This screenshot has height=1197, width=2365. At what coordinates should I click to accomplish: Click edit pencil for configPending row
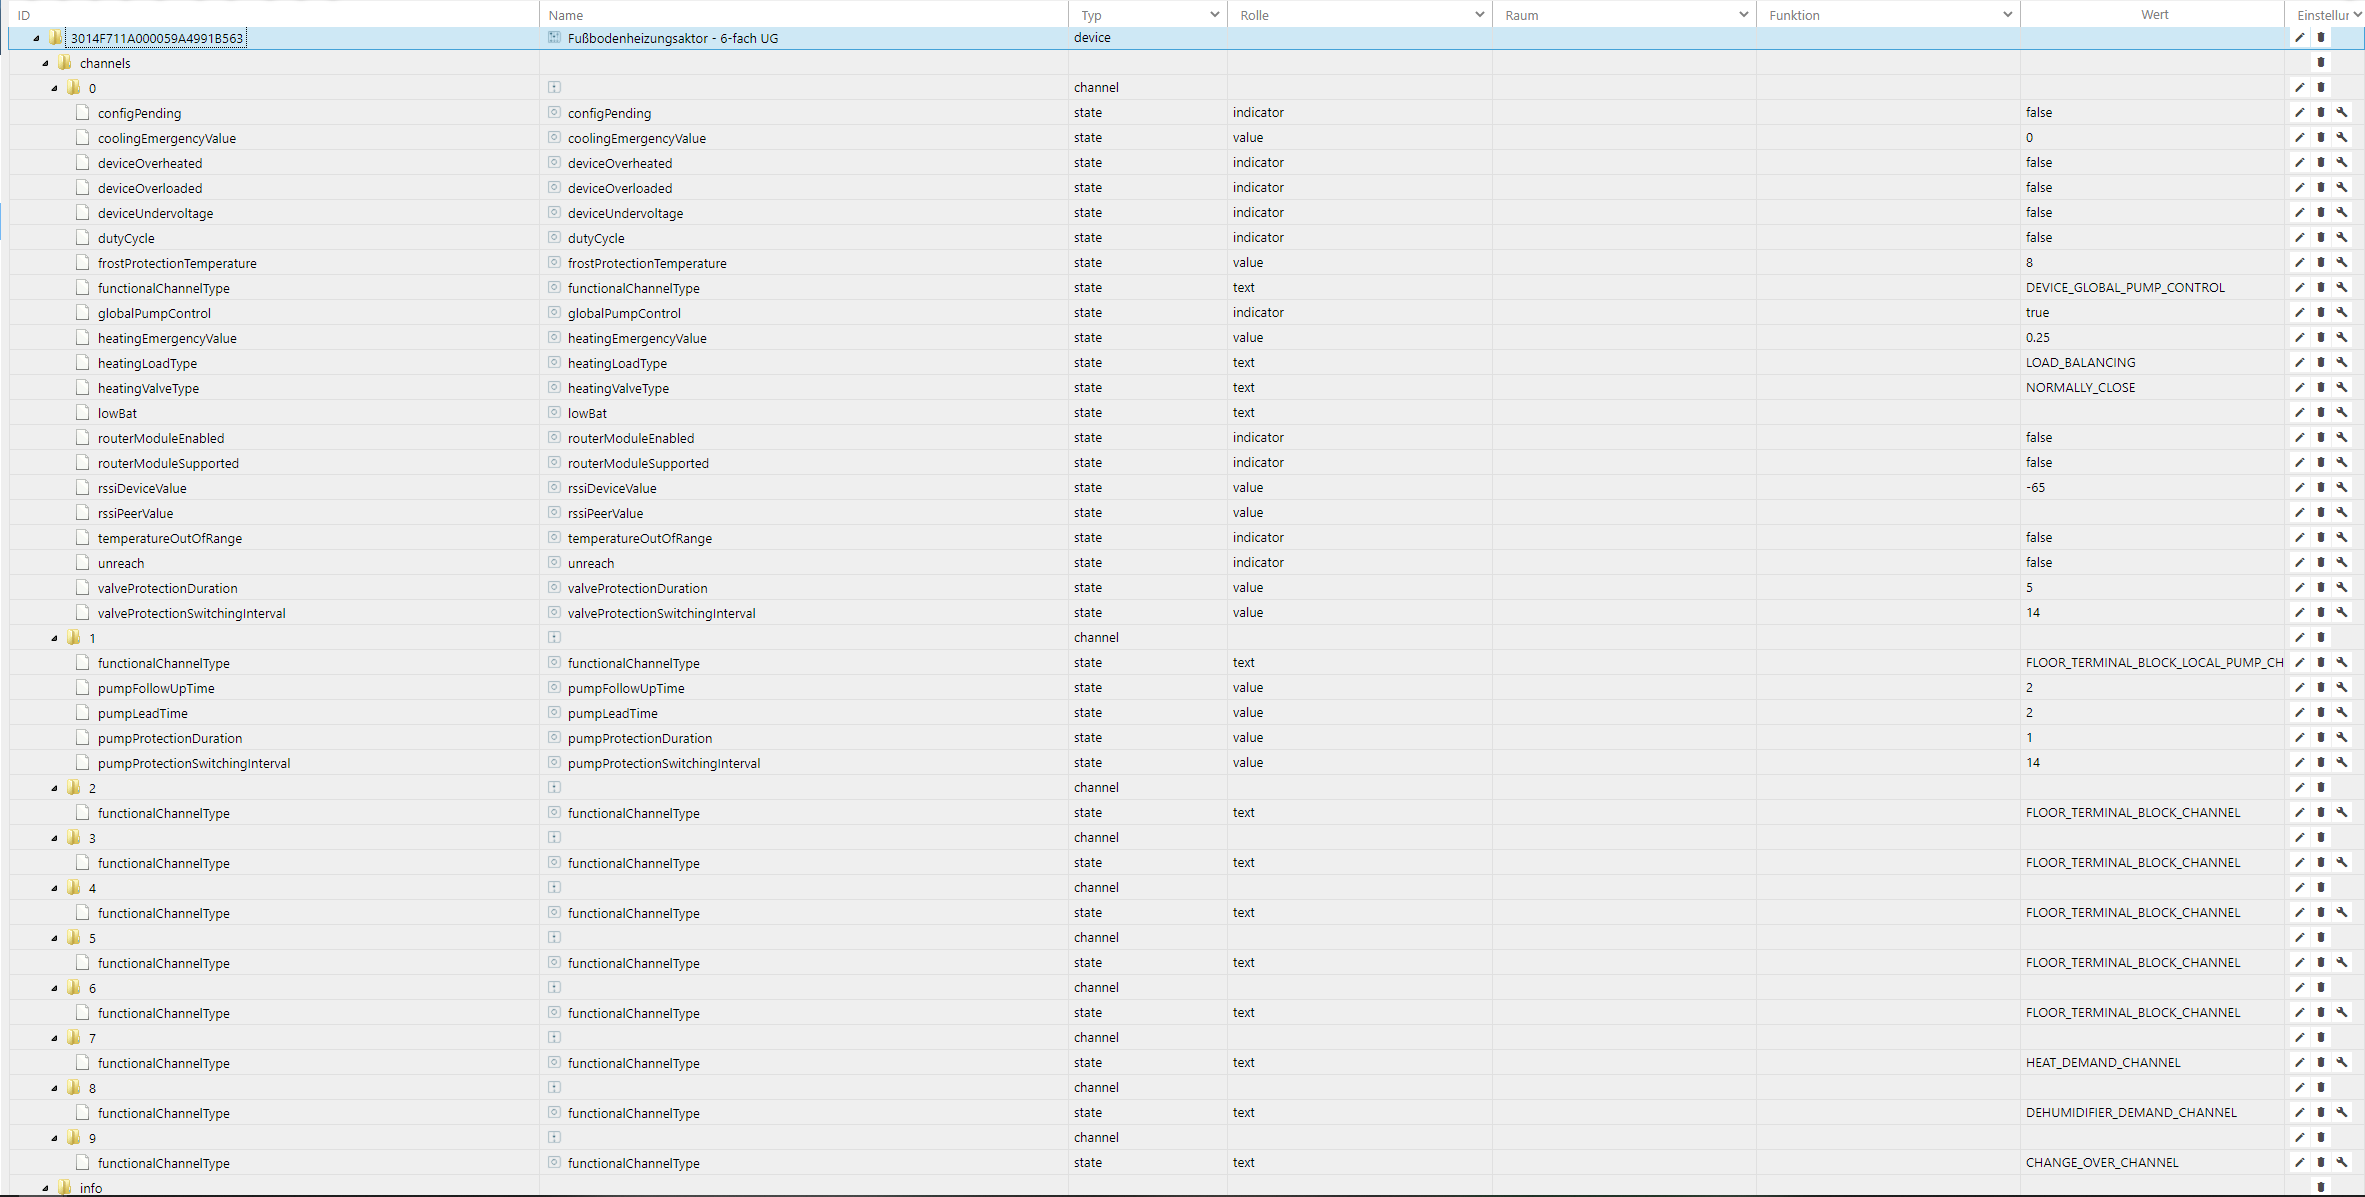tap(2299, 112)
